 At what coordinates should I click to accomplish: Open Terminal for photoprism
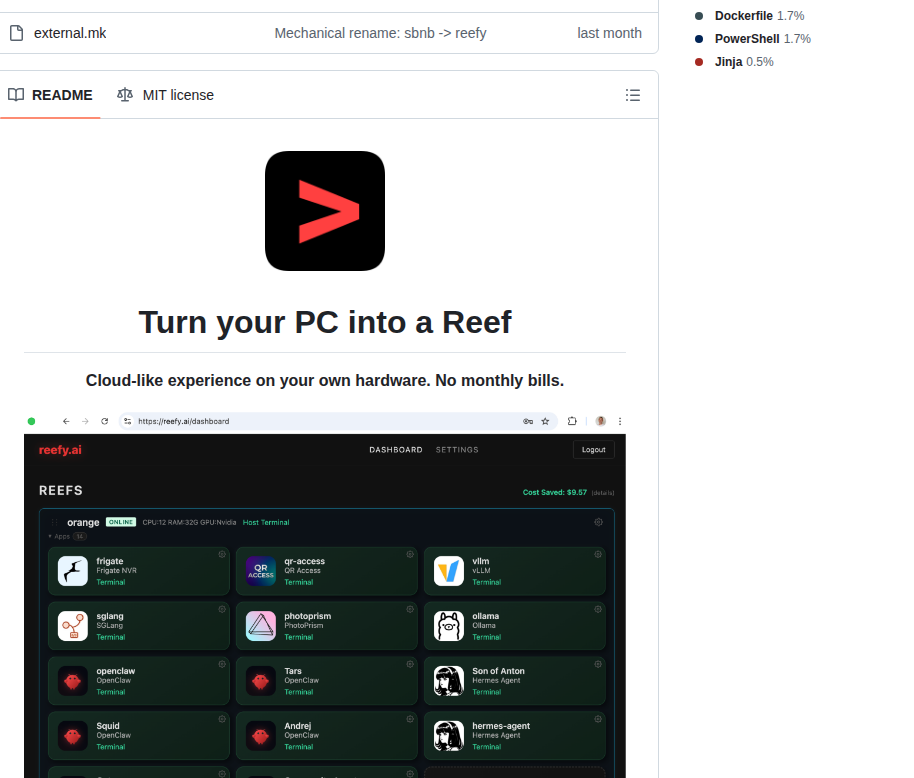coord(298,637)
